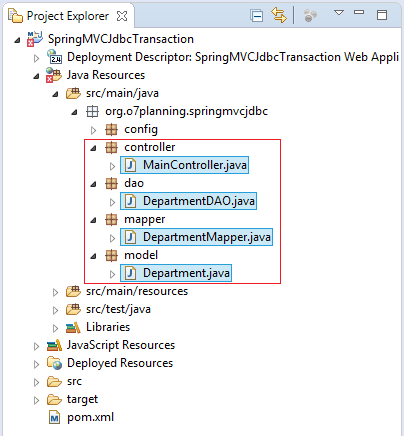Click the grayed focus task icon
404x436 pixels.
(310, 16)
